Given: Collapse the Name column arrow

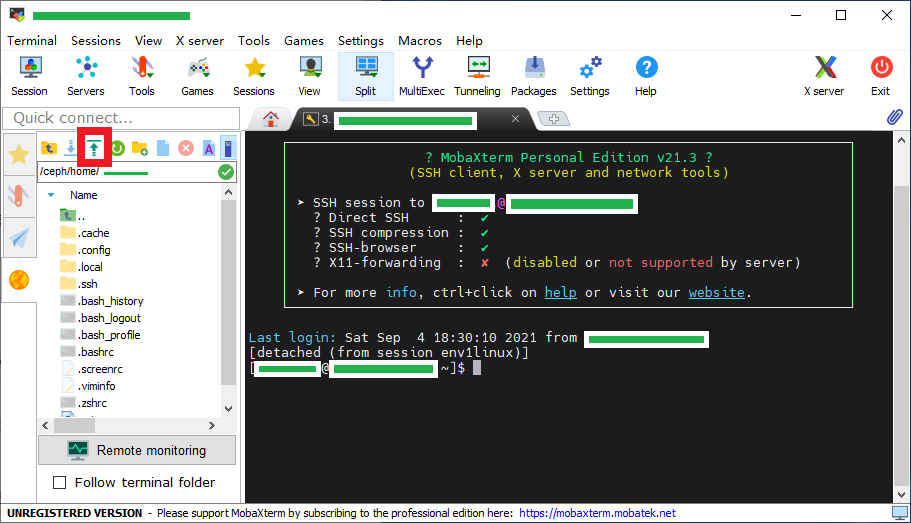Looking at the screenshot, I should point(51,195).
